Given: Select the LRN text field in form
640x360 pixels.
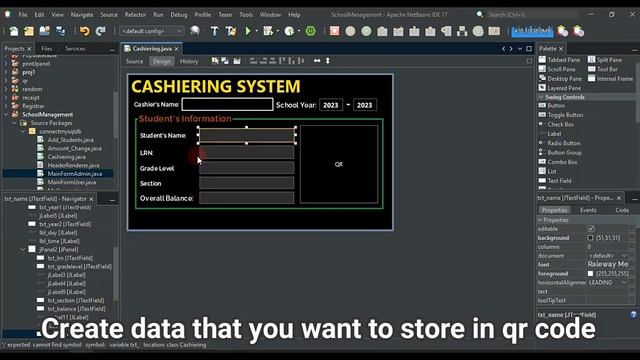Looking at the screenshot, I should pos(247,153).
